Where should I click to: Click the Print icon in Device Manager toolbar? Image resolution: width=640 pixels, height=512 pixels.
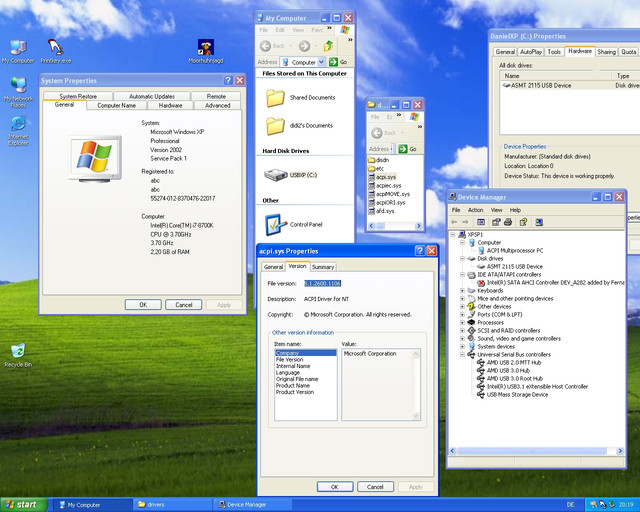pyautogui.click(x=508, y=222)
